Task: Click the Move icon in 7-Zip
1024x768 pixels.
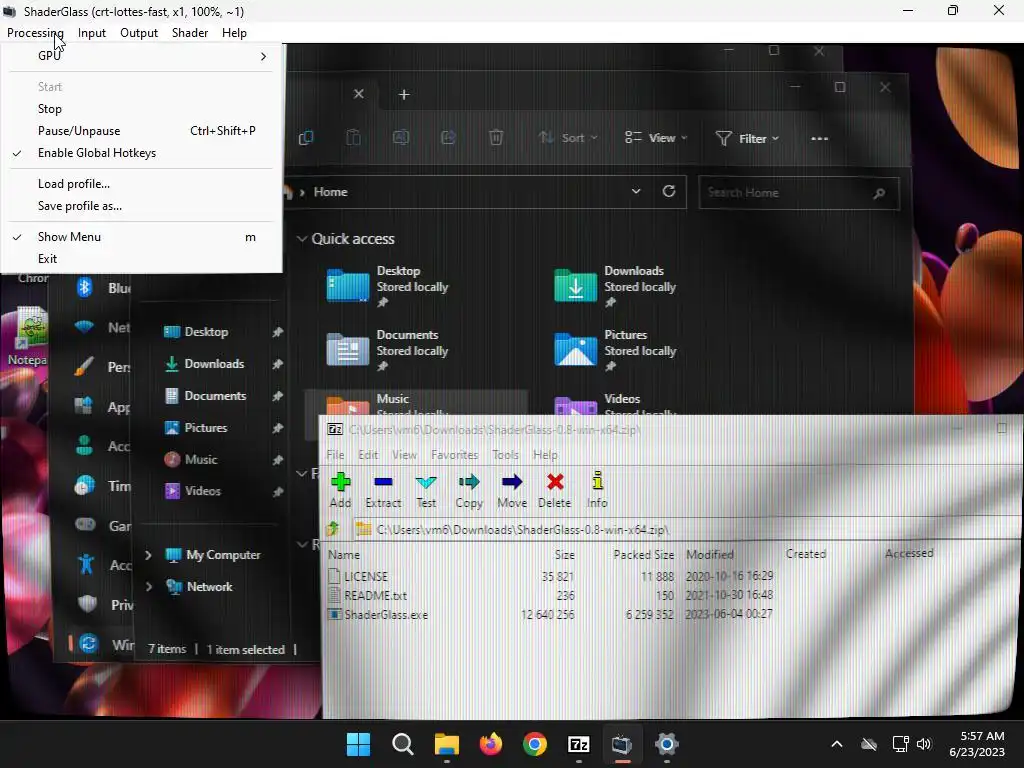Action: 512,490
